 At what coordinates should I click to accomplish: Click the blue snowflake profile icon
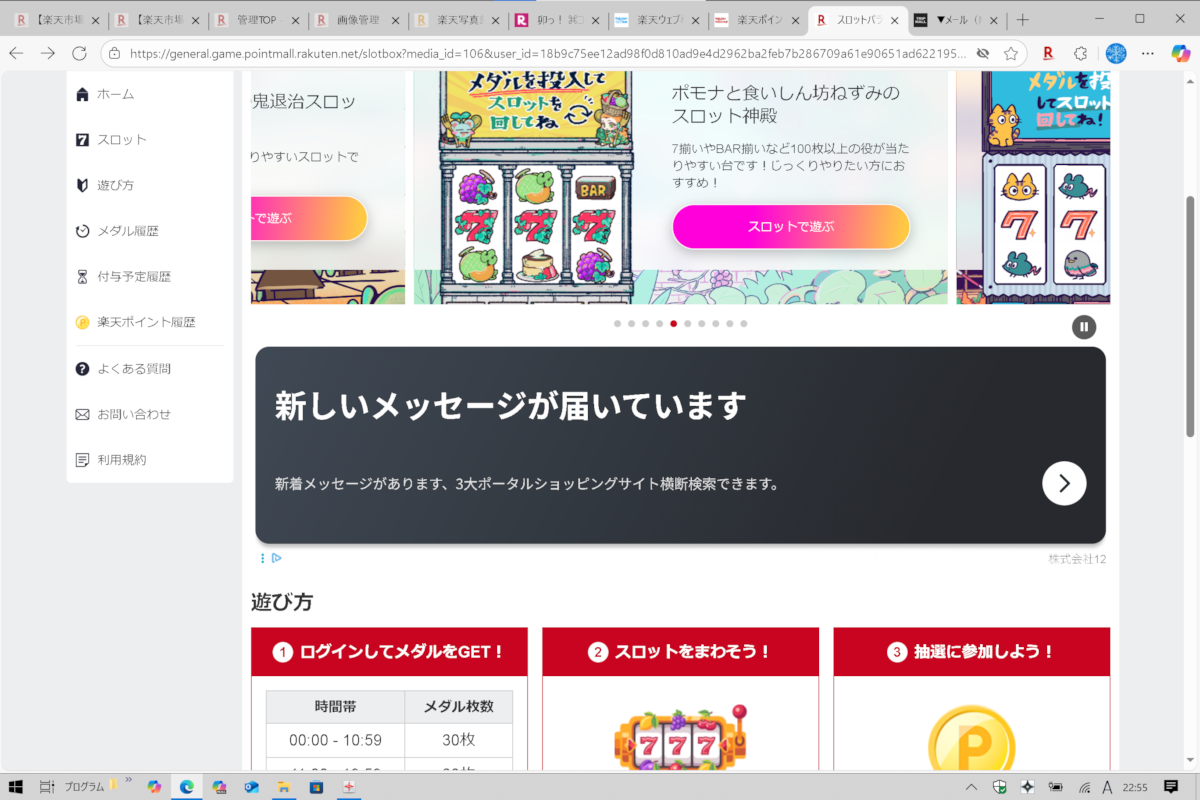[x=1115, y=53]
